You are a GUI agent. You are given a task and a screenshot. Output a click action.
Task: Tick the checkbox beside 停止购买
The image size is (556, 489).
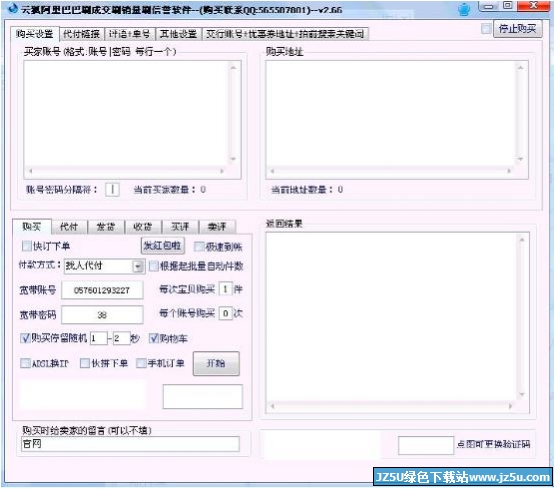tap(486, 29)
